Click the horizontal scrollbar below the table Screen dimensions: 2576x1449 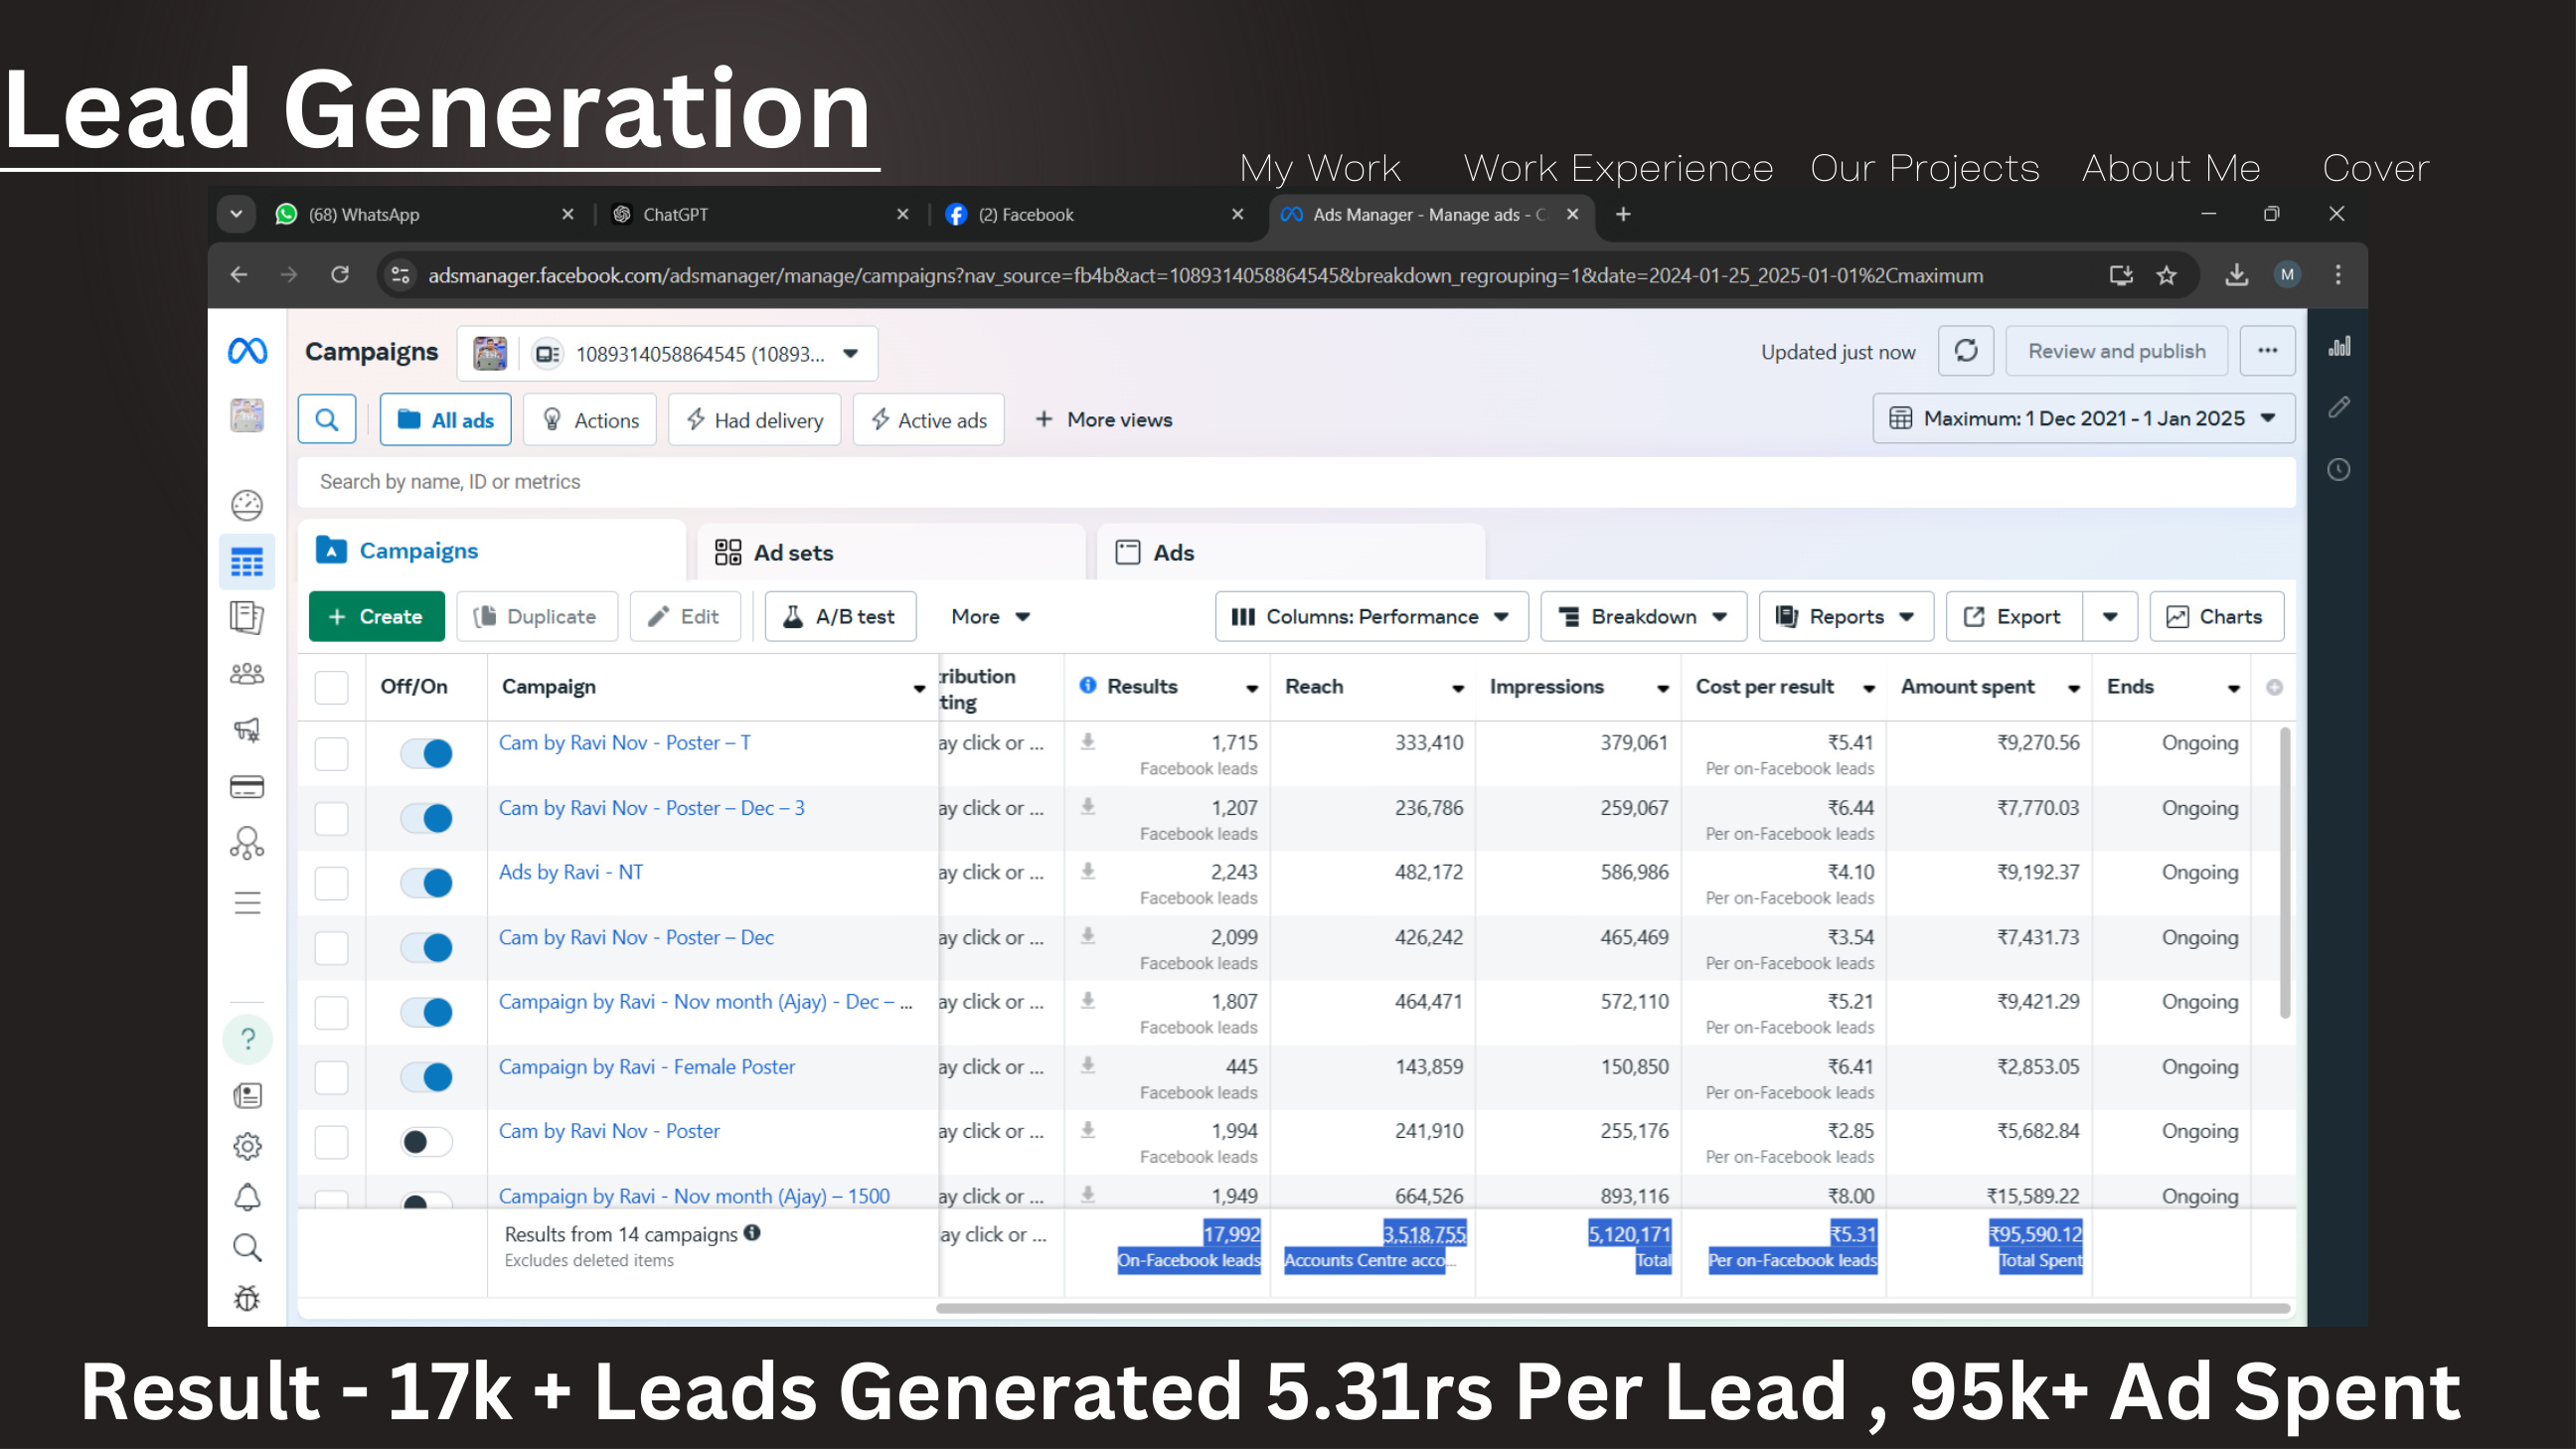[x=1612, y=1308]
